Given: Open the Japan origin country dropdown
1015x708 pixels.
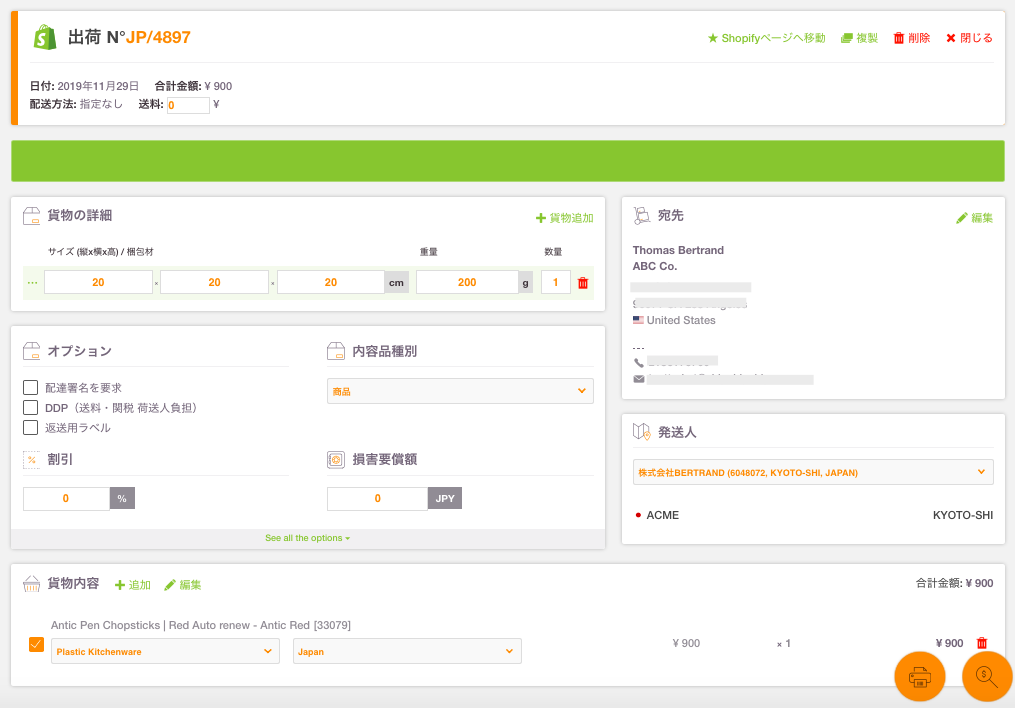Looking at the screenshot, I should 407,651.
